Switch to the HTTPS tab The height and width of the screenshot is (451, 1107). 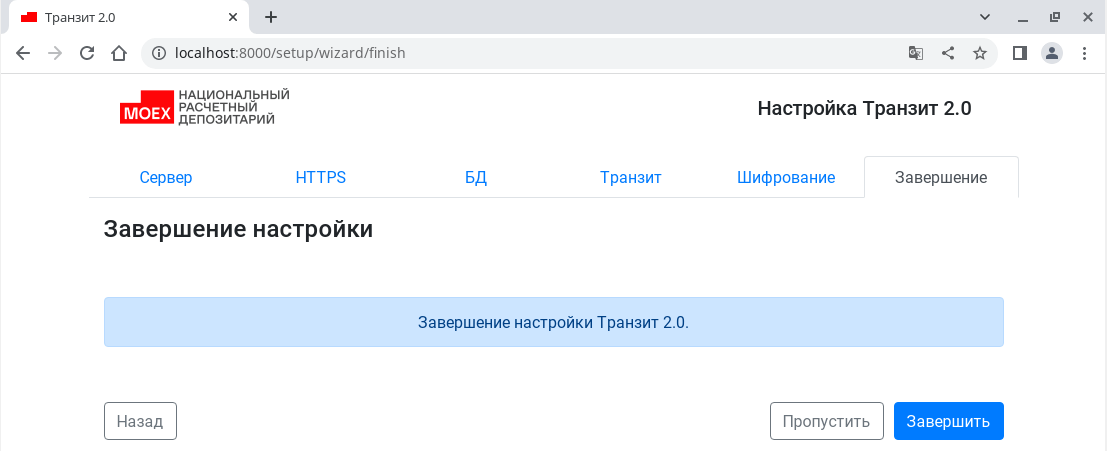[x=321, y=177]
